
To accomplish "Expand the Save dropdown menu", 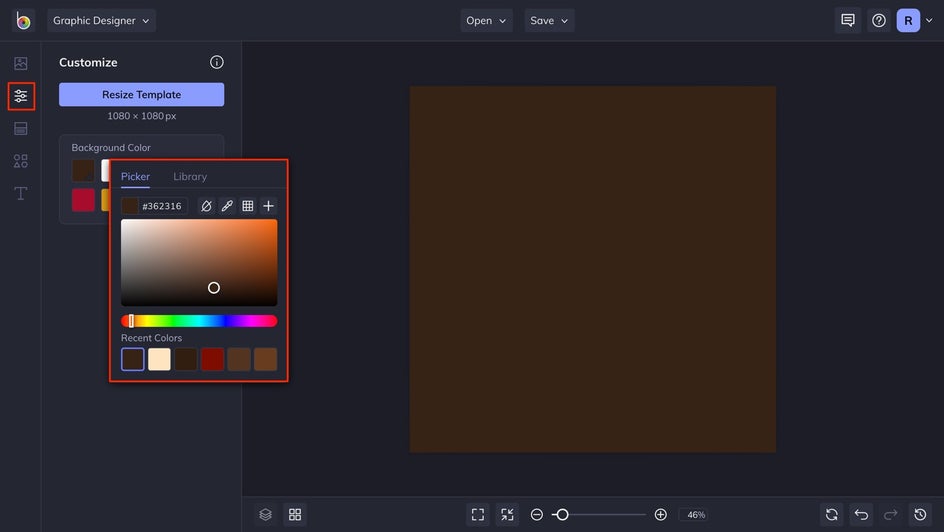I will click(x=549, y=20).
